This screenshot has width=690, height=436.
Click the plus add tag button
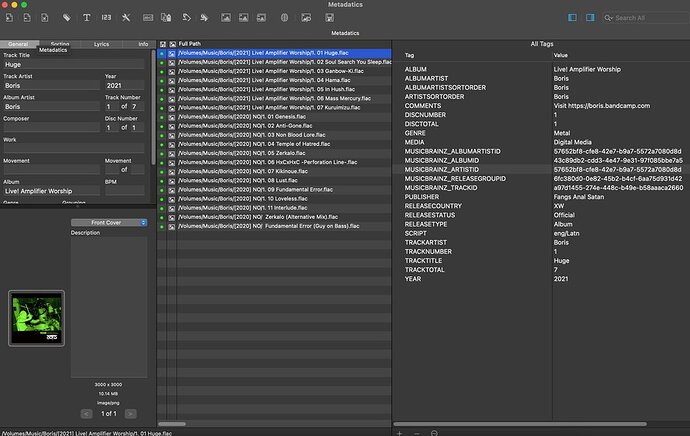click(399, 433)
